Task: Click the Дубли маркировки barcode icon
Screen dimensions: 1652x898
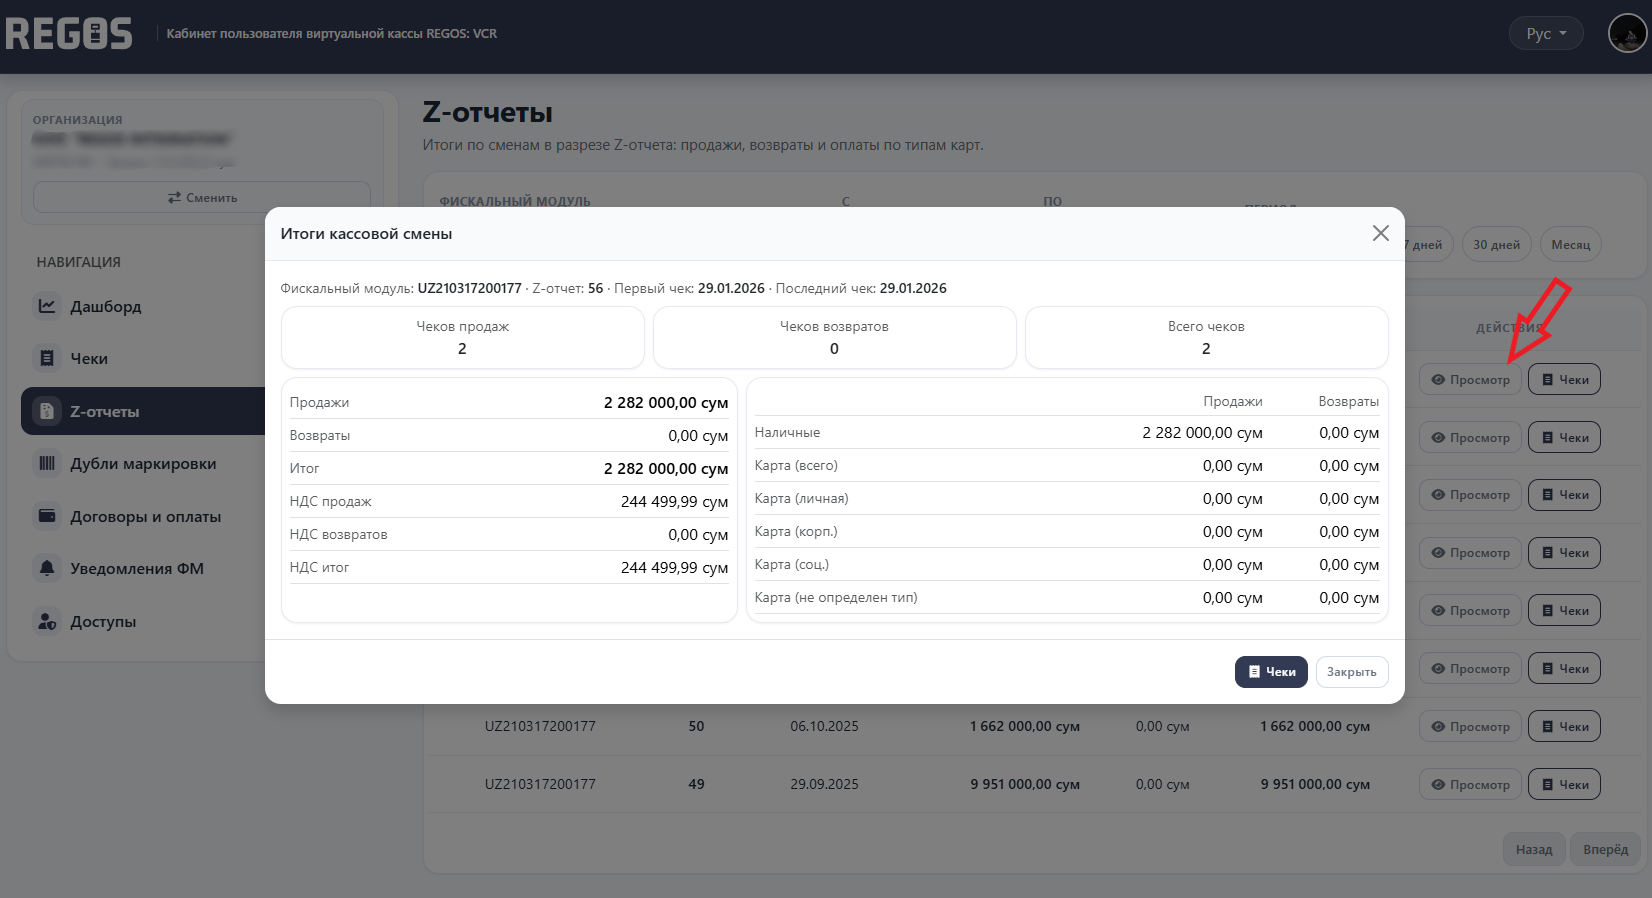Action: click(x=47, y=463)
